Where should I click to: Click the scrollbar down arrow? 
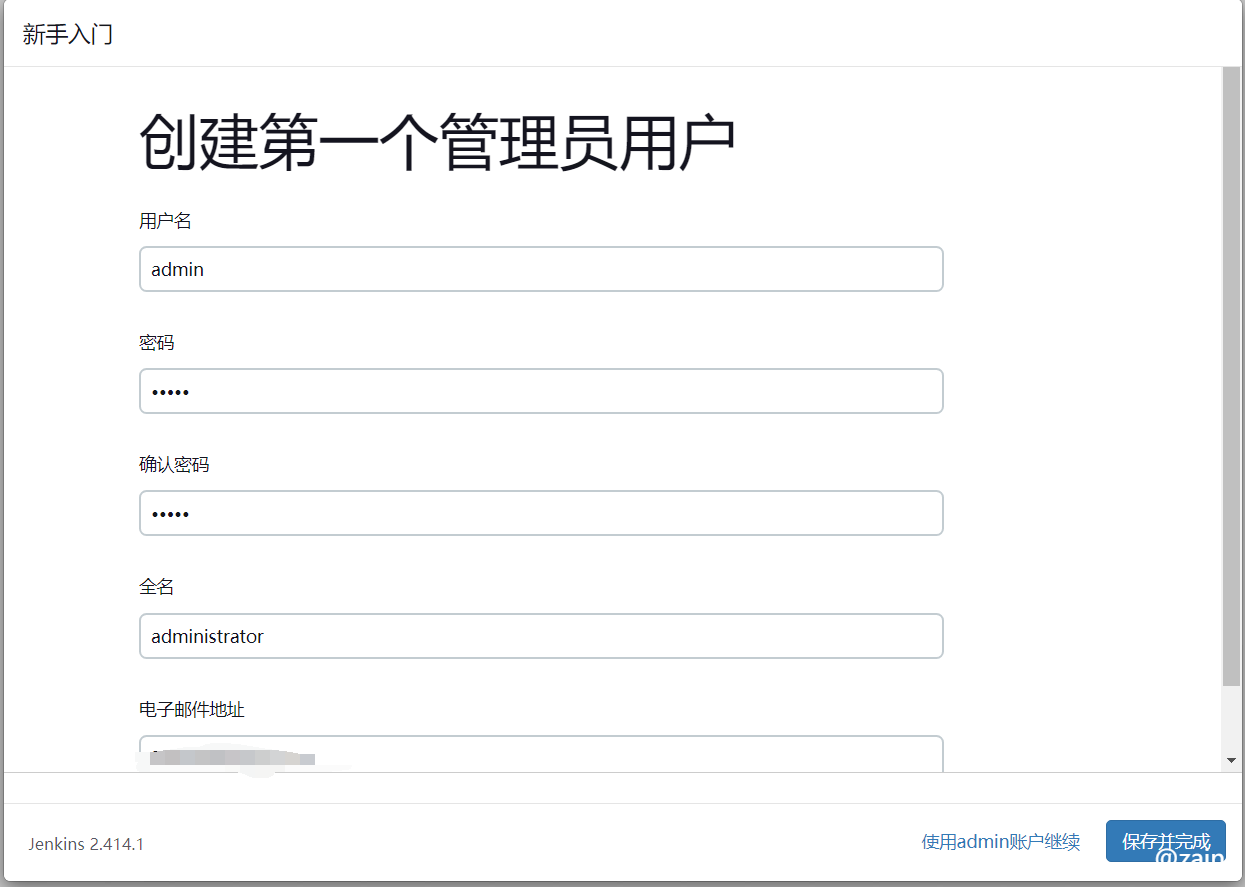(x=1231, y=761)
